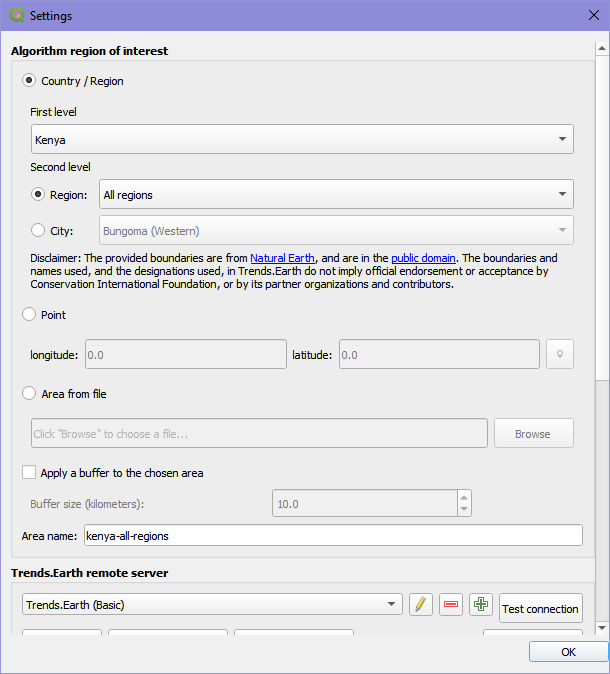Image resolution: width=610 pixels, height=674 pixels.
Task: Click the green plus add server icon
Action: click(481, 604)
